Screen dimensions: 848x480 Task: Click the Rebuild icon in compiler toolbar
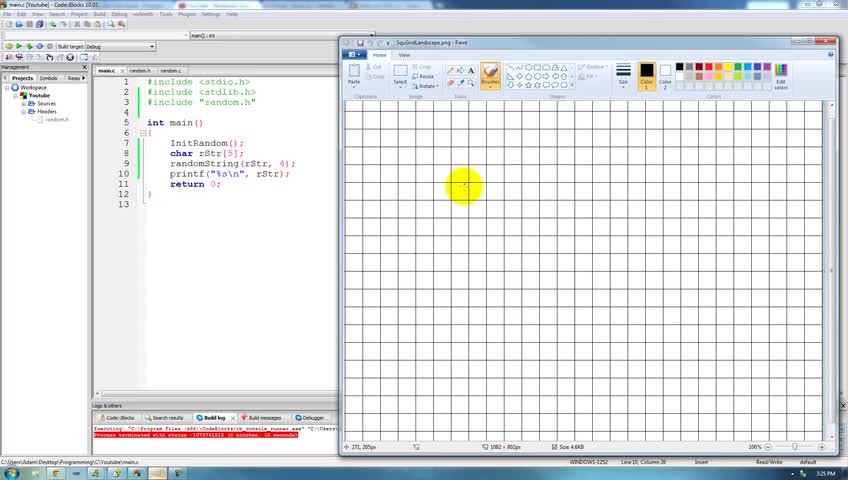point(39,46)
